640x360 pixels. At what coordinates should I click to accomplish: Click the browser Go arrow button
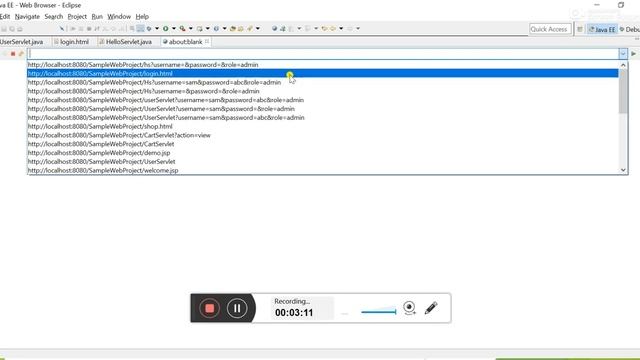point(633,53)
